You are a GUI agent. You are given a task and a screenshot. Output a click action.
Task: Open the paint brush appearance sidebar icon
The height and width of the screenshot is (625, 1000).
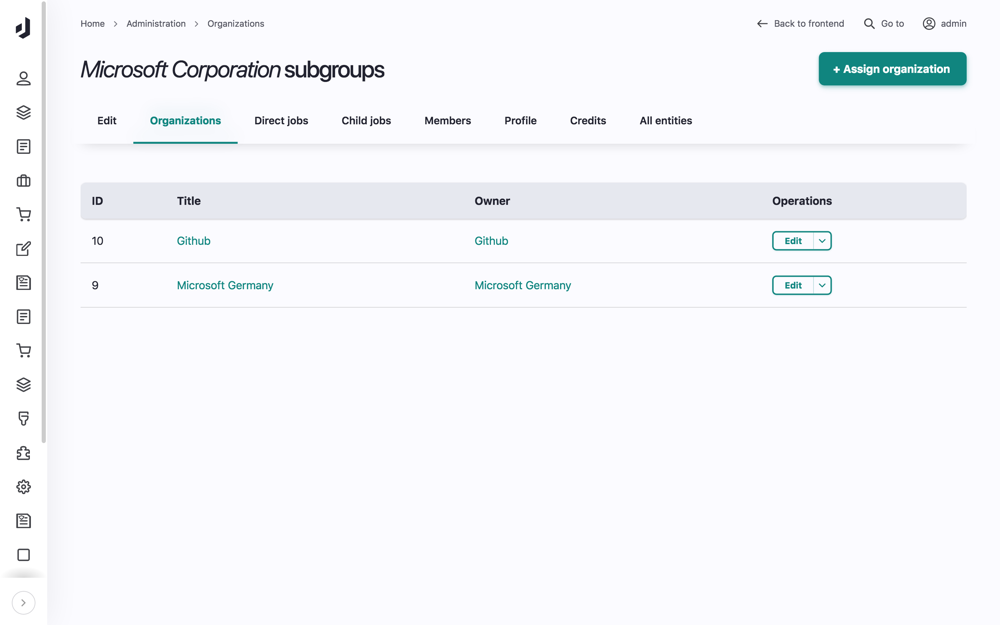[x=24, y=419]
